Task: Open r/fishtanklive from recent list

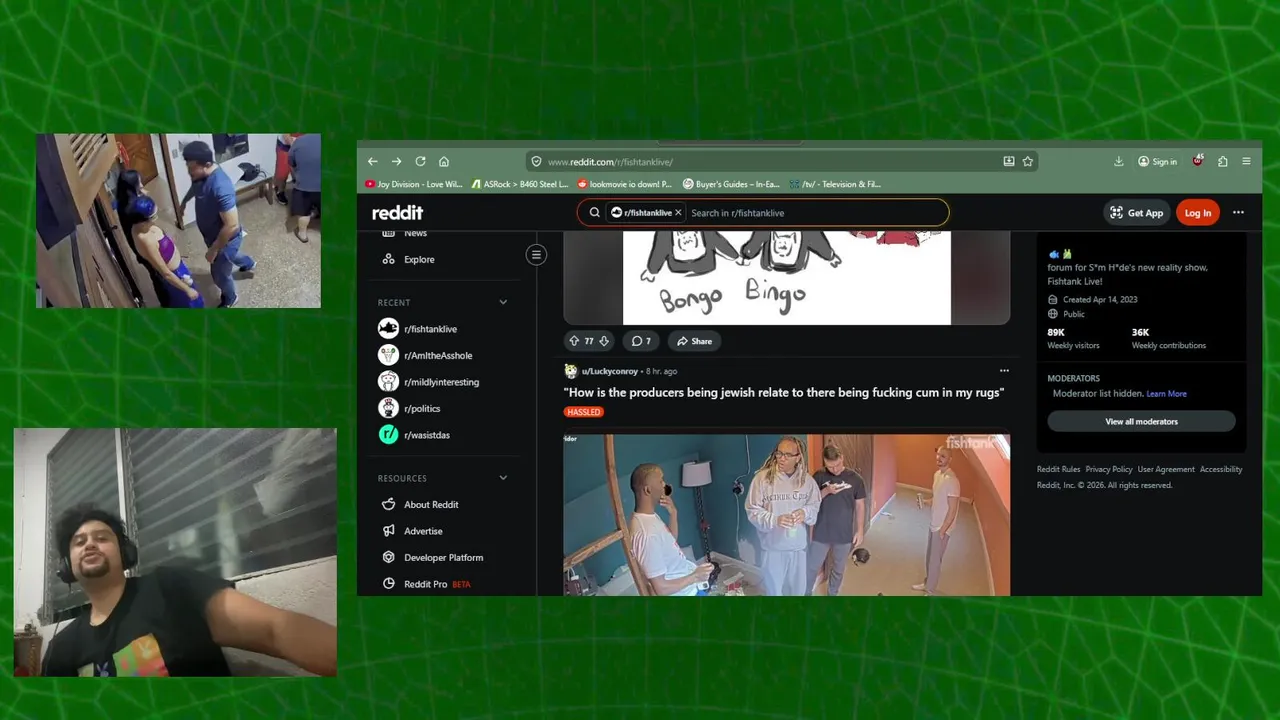Action: (431, 329)
